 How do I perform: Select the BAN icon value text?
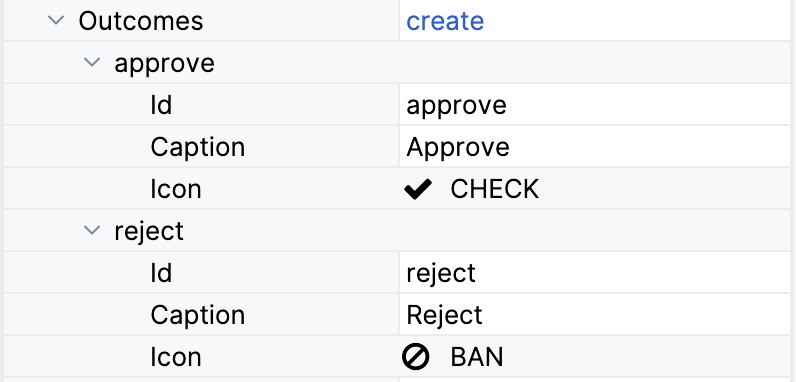click(x=477, y=357)
